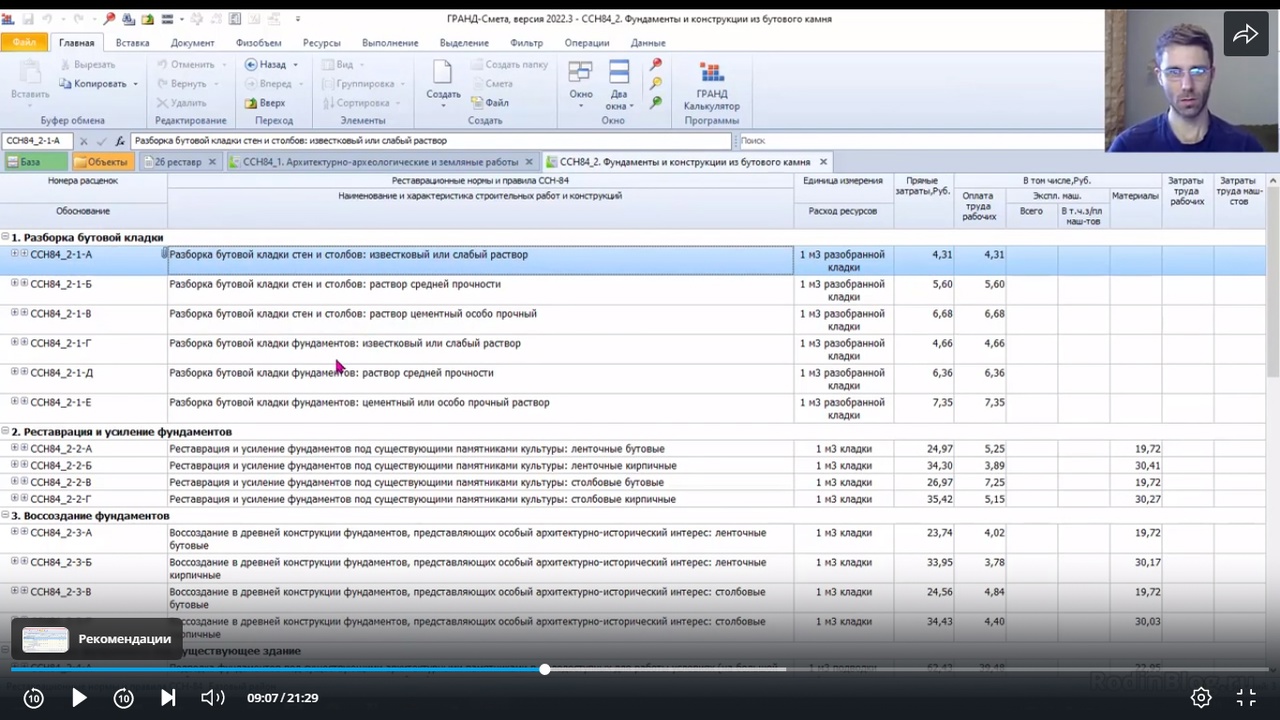Click the red pin marker icon

click(656, 64)
